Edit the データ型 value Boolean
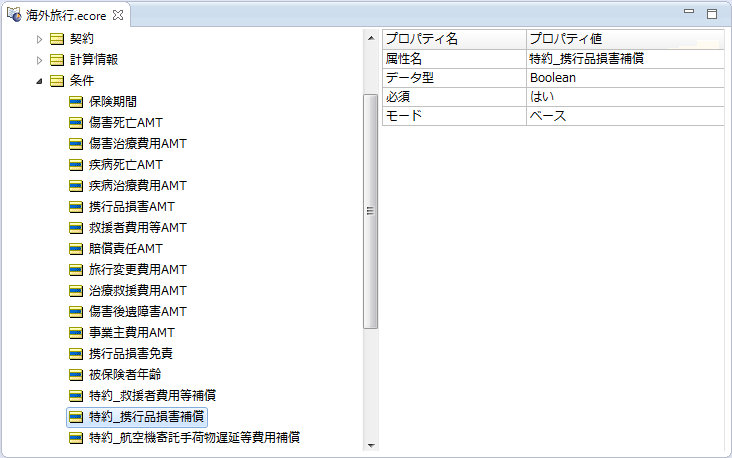Image resolution: width=732 pixels, height=458 pixels. click(624, 77)
